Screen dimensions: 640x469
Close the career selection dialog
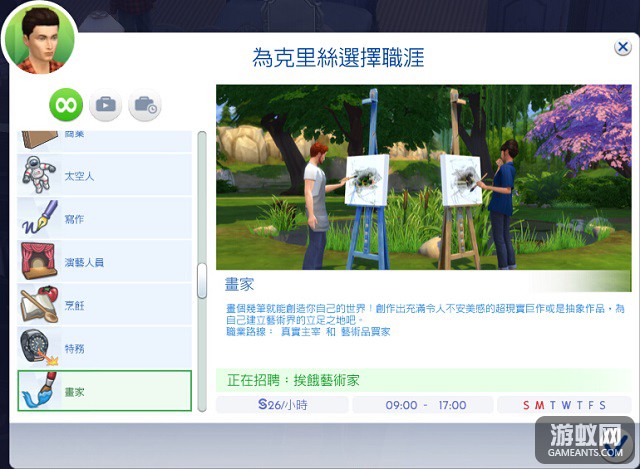coord(622,47)
